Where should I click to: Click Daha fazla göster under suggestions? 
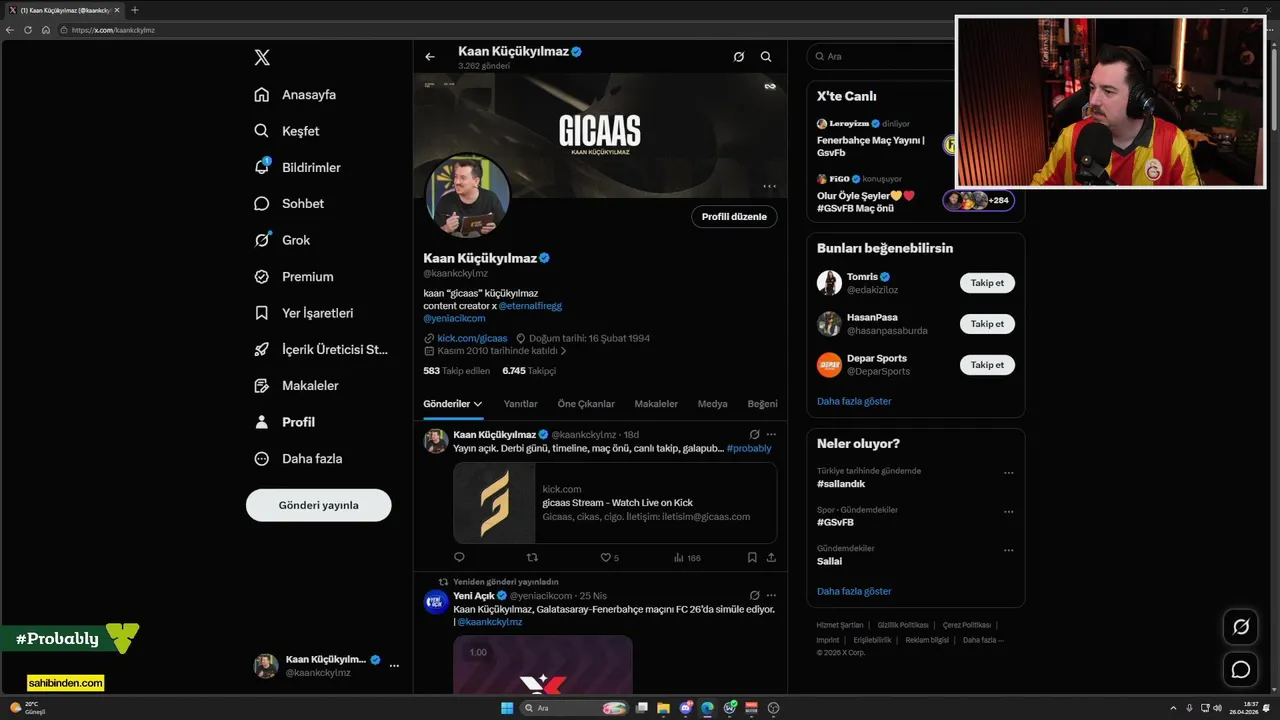pos(854,401)
